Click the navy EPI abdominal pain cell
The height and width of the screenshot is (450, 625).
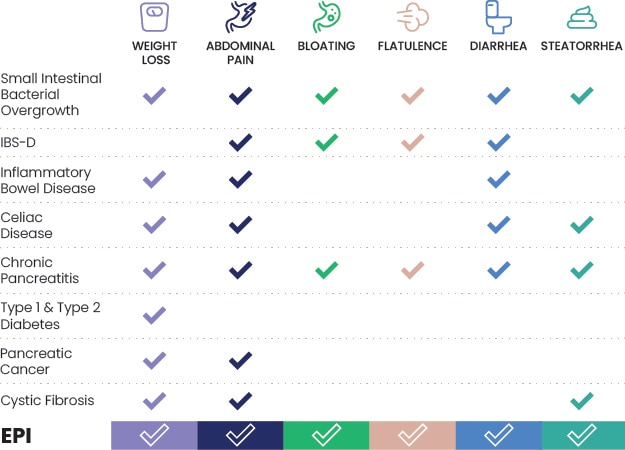240,435
